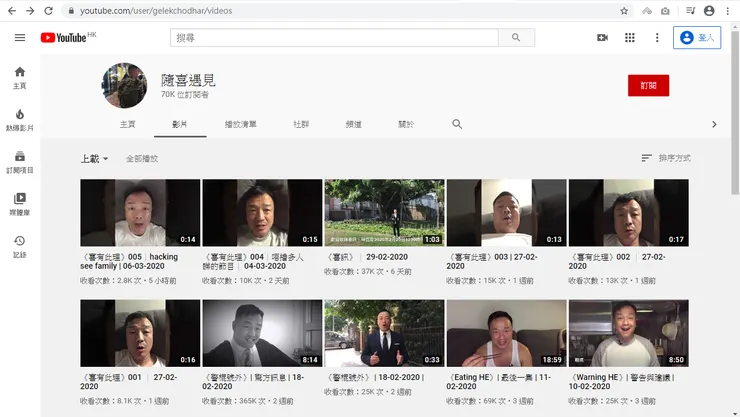Click the 70K subscriber count text
Image resolution: width=740 pixels, height=417 pixels.
[x=185, y=94]
